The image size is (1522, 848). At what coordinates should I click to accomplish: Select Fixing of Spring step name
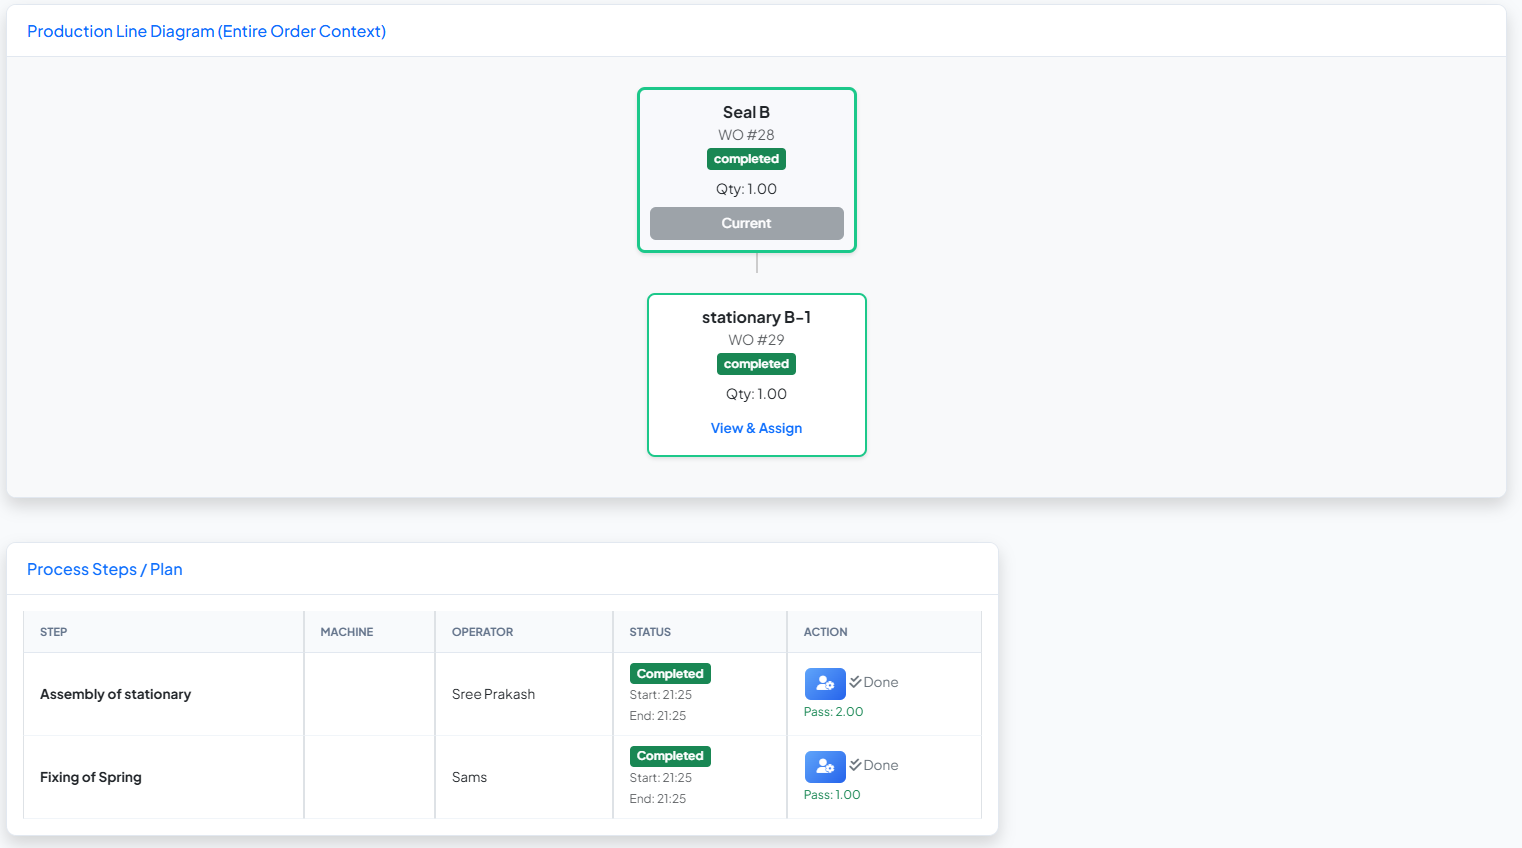tap(91, 777)
